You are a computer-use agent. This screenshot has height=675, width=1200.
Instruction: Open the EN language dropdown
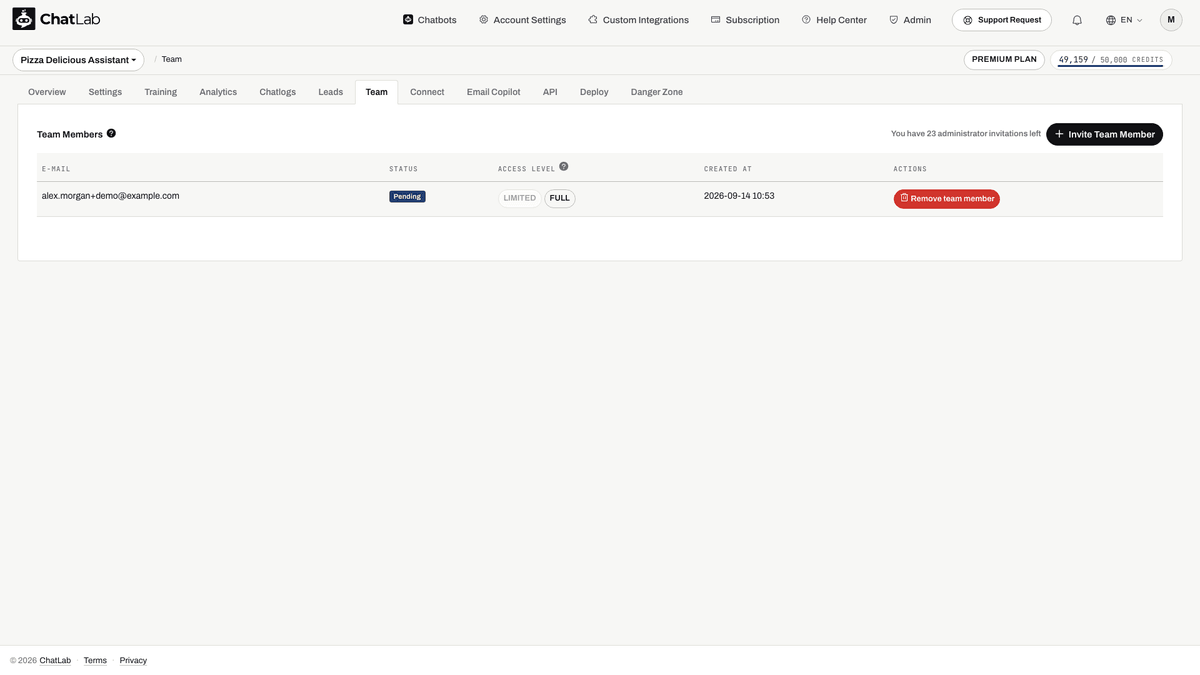(1124, 20)
